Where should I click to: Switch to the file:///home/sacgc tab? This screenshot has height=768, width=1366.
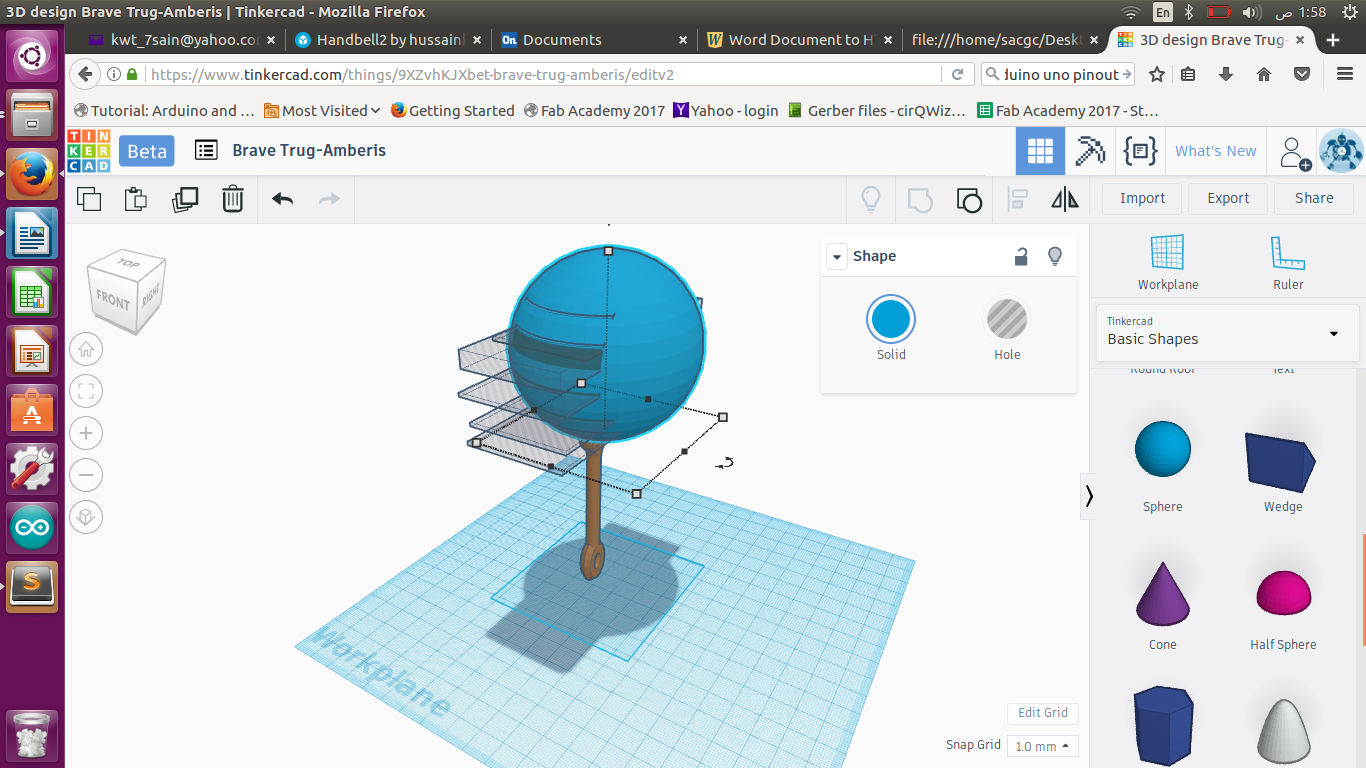[x=1004, y=40]
